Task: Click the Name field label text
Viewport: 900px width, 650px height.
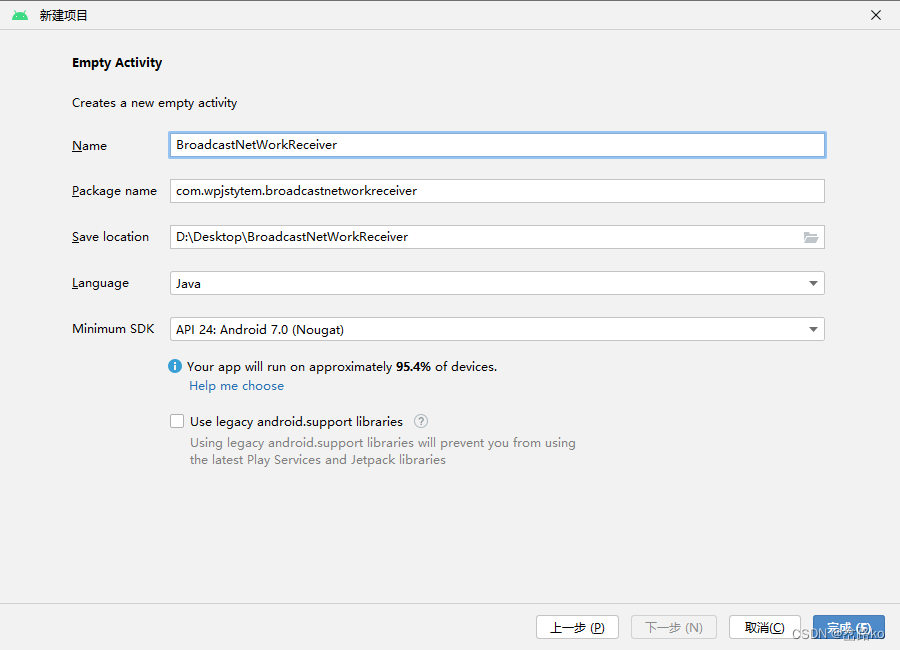Action: coord(90,146)
